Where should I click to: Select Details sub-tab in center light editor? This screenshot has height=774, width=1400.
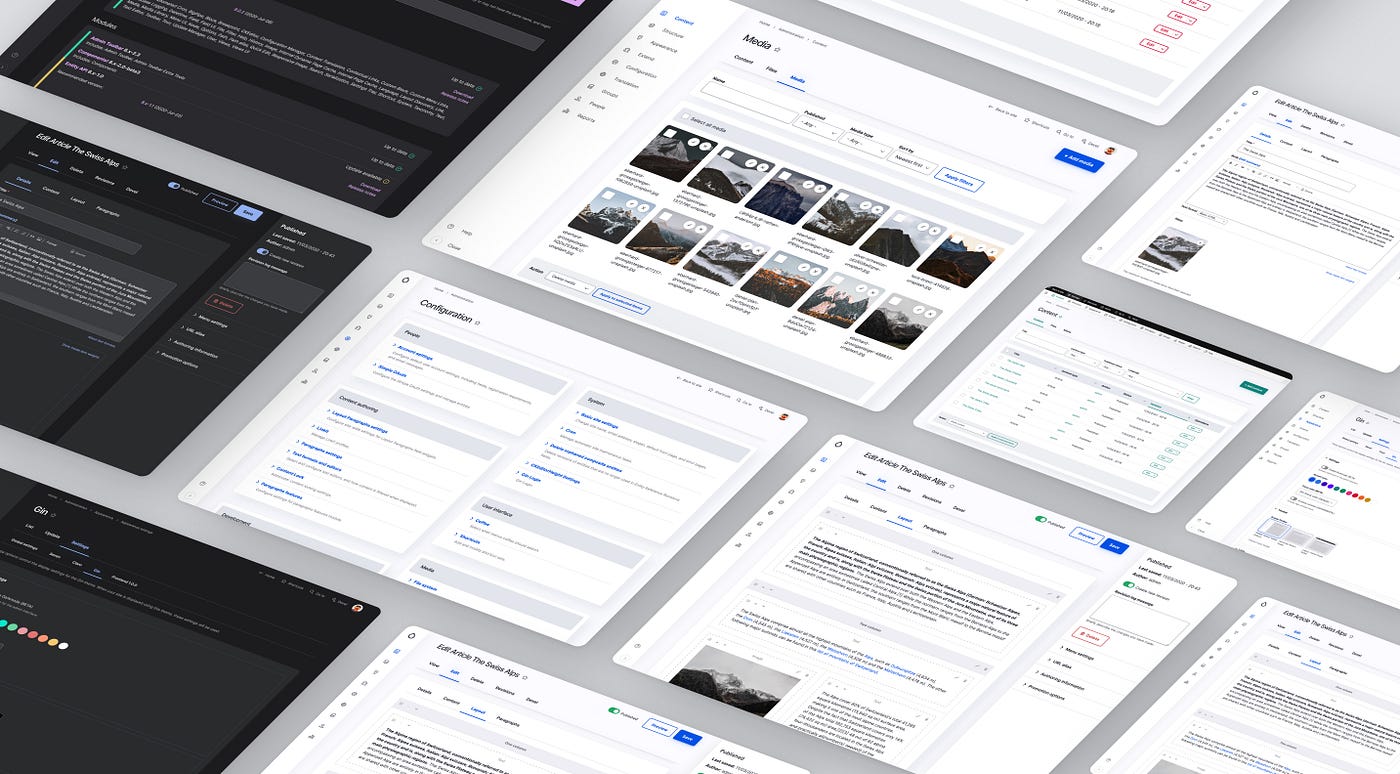pyautogui.click(x=851, y=499)
